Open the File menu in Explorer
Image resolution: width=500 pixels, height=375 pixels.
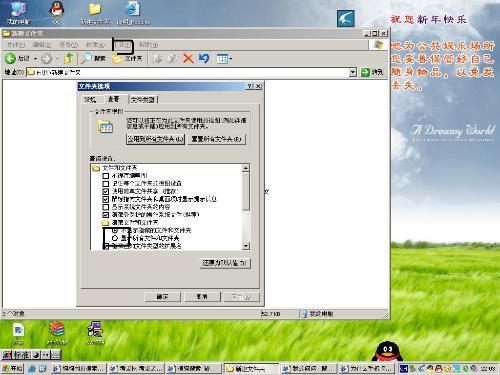point(16,44)
